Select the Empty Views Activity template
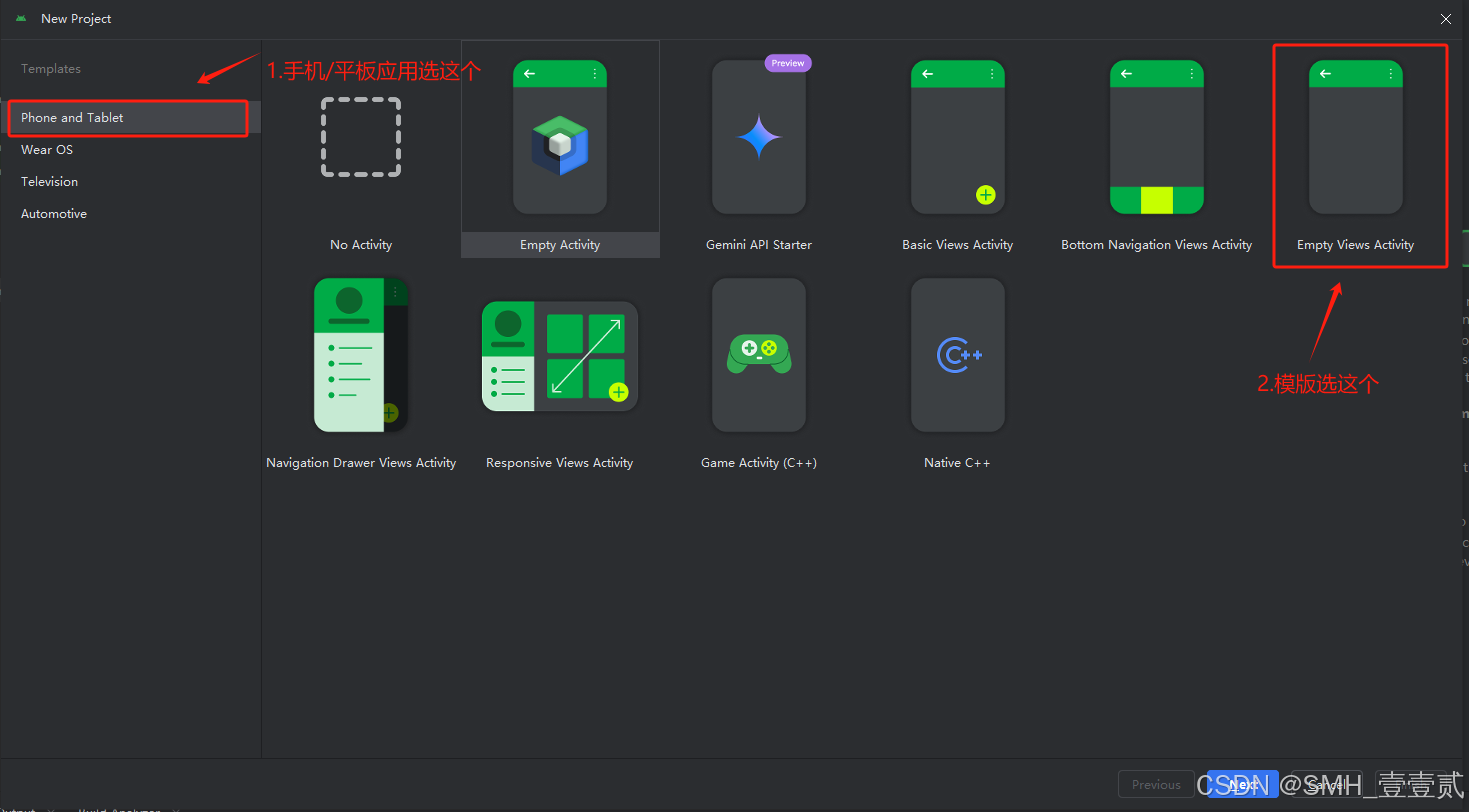This screenshot has height=812, width=1469. tap(1356, 150)
